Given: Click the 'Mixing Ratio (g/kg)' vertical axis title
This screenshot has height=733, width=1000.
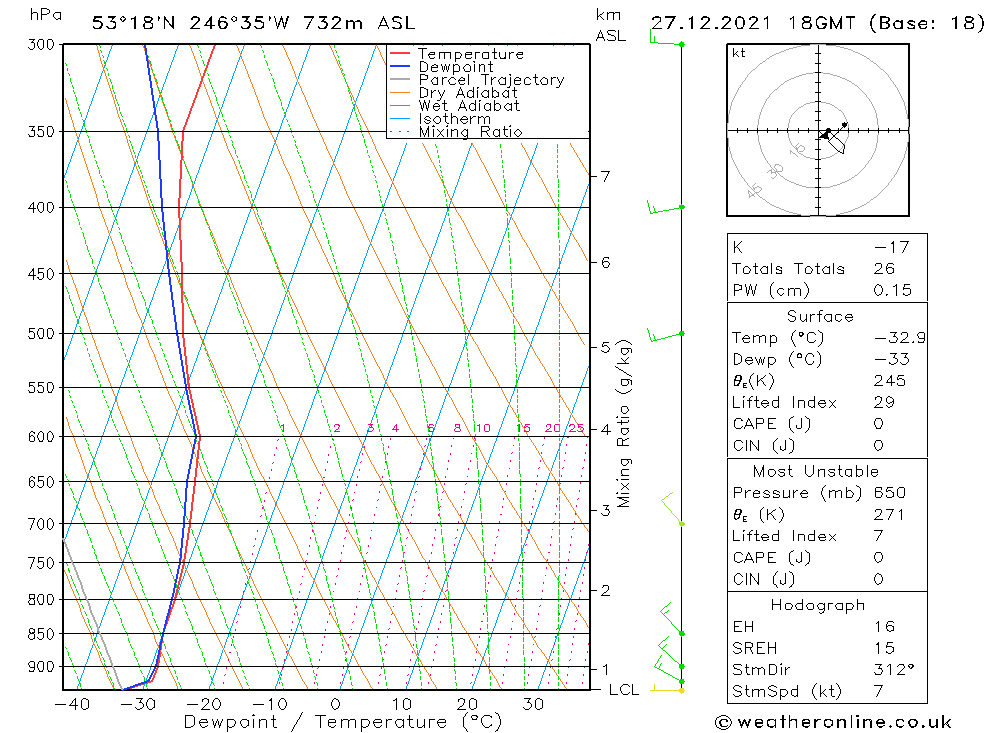Looking at the screenshot, I should (624, 424).
